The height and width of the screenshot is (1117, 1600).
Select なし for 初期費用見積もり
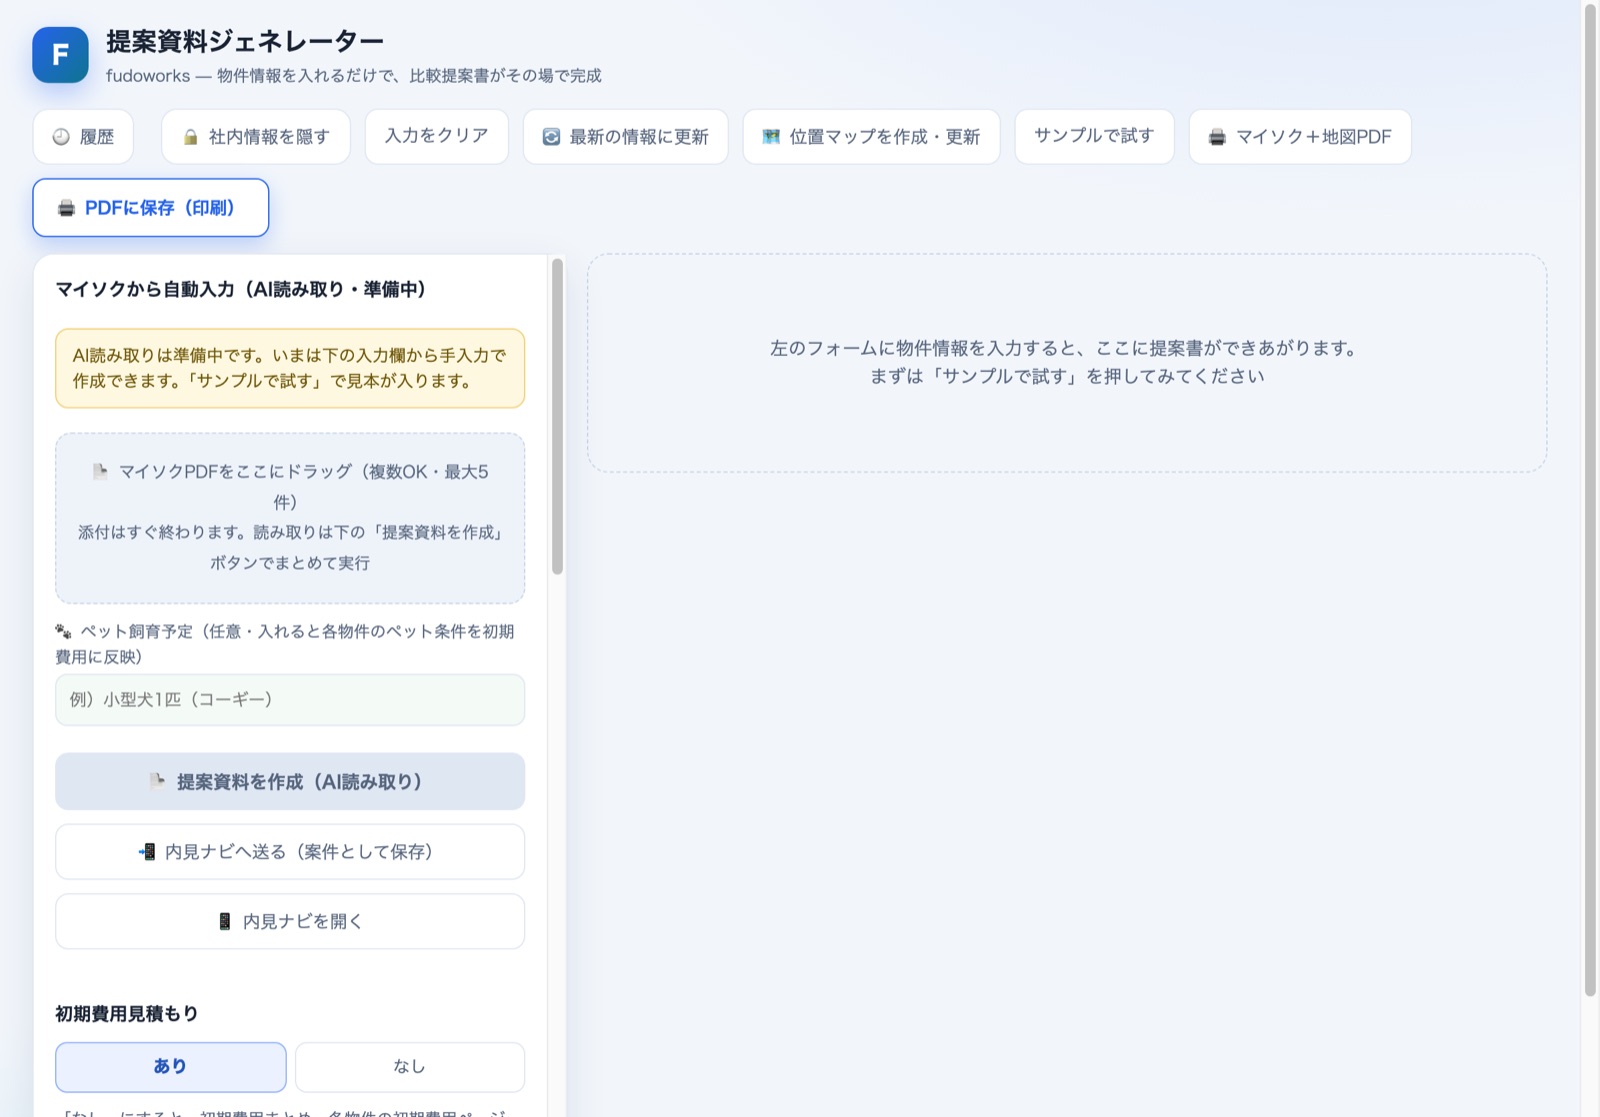[x=410, y=1067]
